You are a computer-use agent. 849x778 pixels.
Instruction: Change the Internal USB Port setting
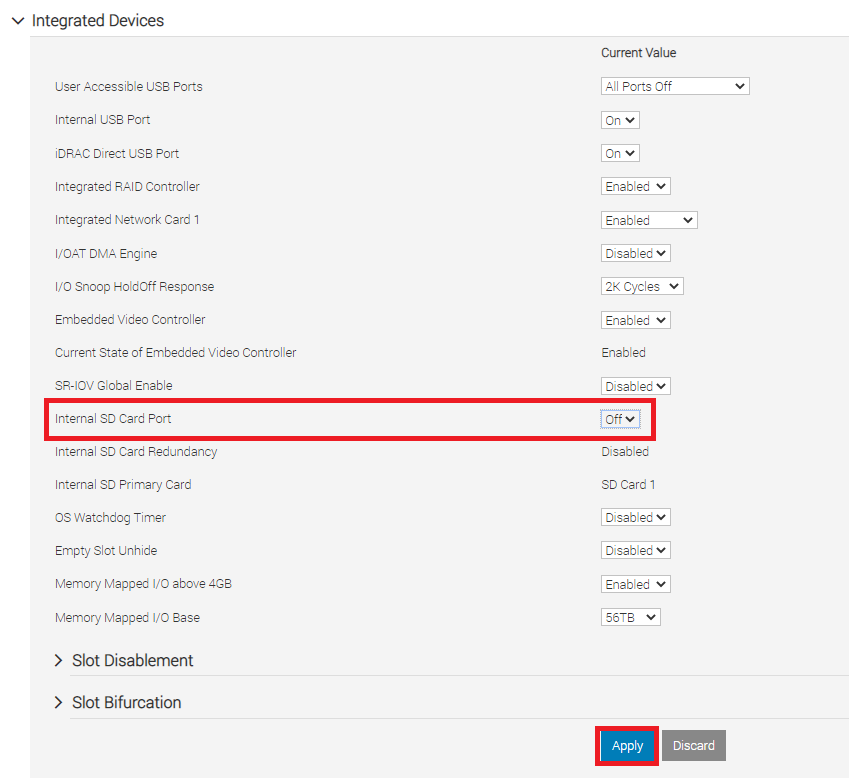coord(619,119)
